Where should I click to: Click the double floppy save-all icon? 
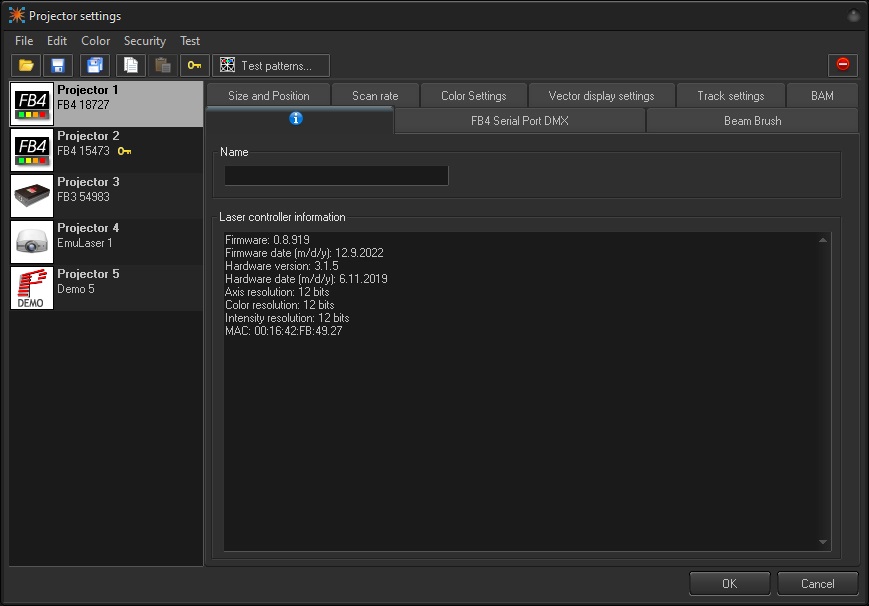pyautogui.click(x=95, y=66)
